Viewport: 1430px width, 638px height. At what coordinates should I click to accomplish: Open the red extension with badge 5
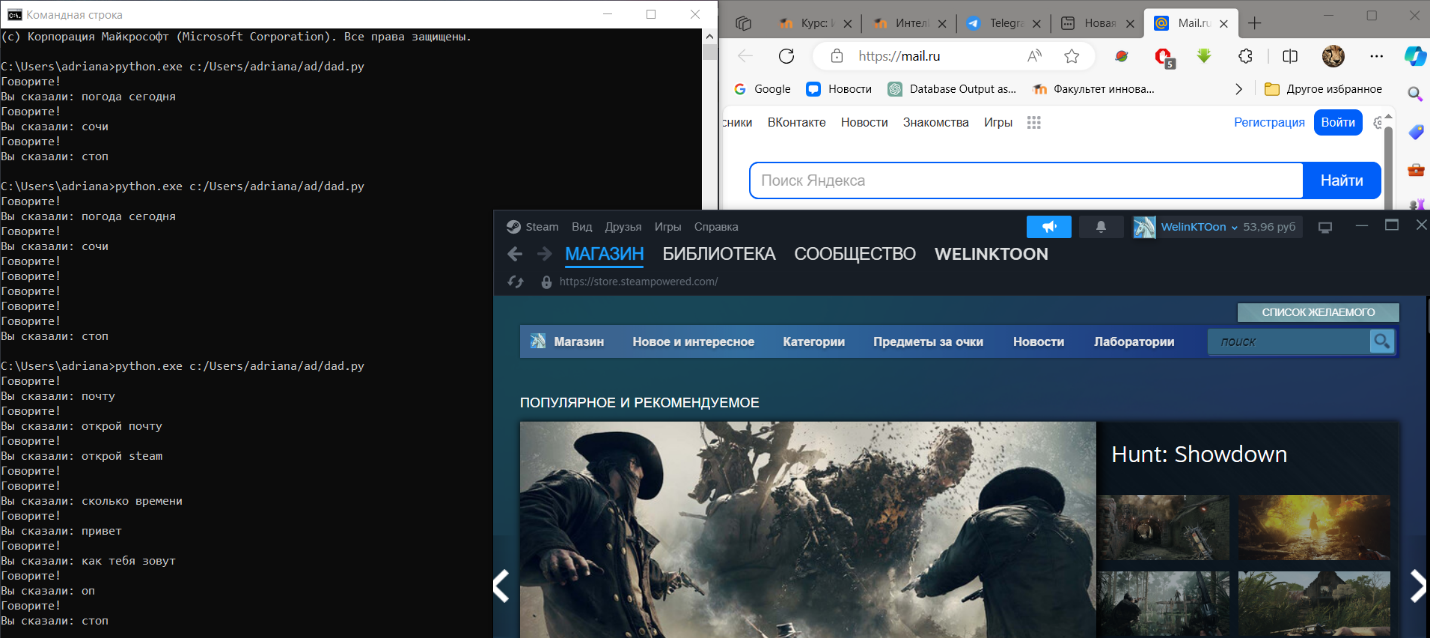click(1163, 57)
